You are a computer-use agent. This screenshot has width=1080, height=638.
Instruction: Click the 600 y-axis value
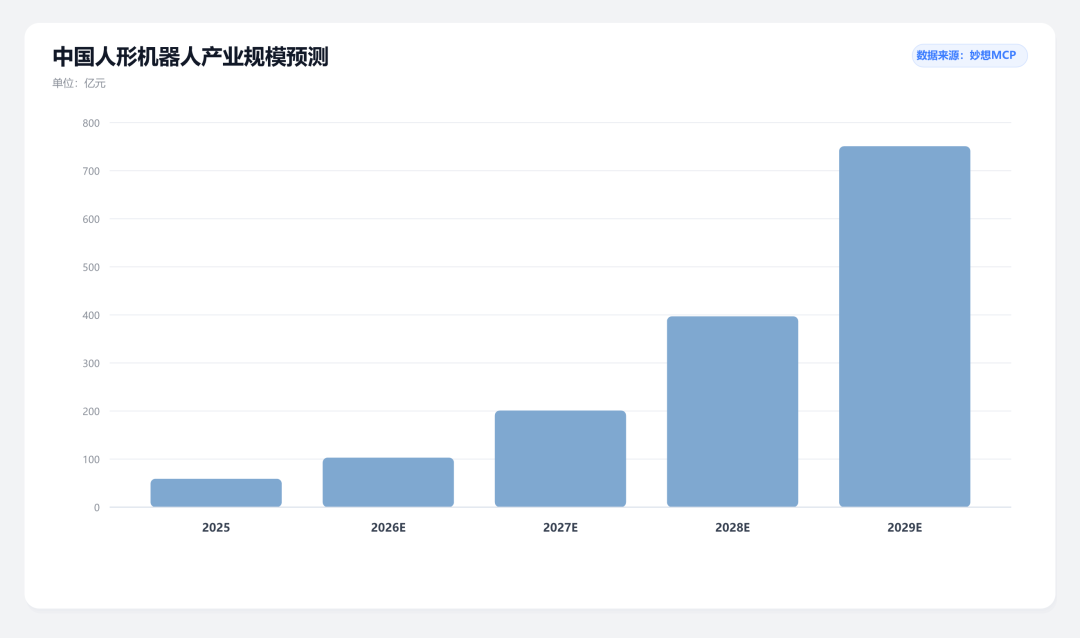point(91,219)
